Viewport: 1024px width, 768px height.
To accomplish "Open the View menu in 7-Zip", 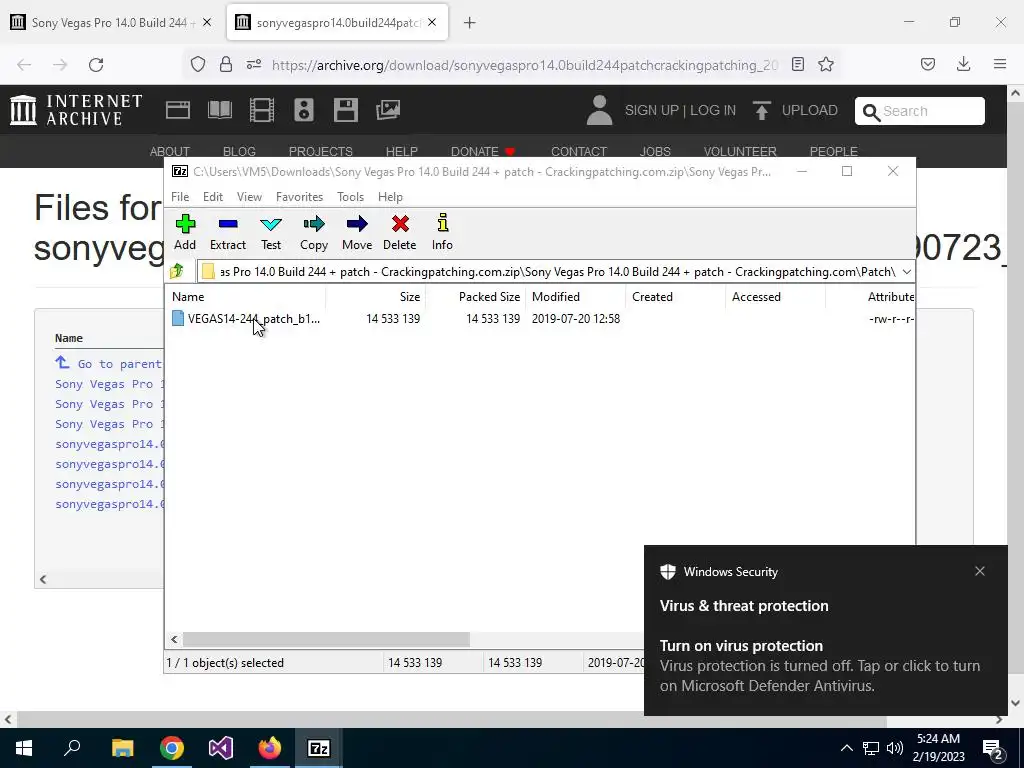I will point(249,197).
